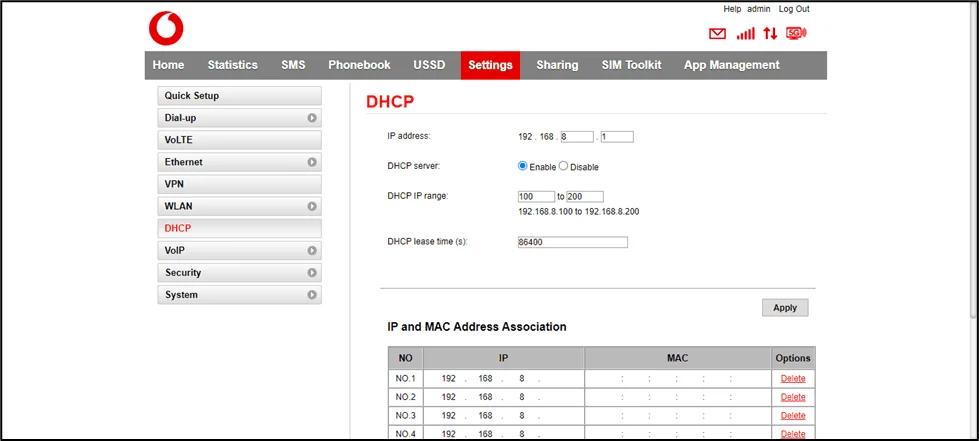Image resolution: width=979 pixels, height=441 pixels.
Task: Delete association row NO.3
Action: coord(793,415)
